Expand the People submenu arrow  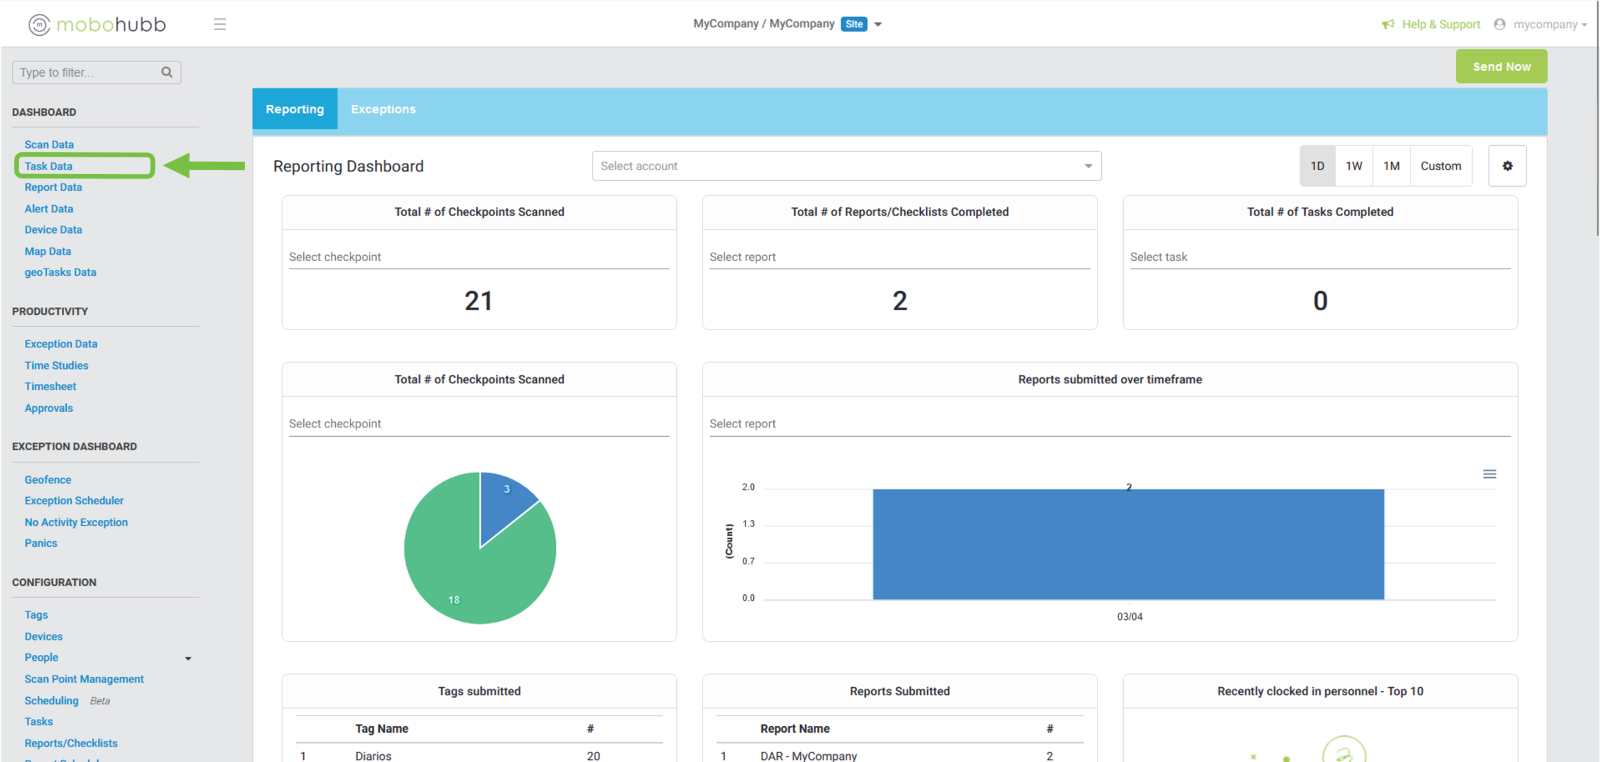click(188, 658)
